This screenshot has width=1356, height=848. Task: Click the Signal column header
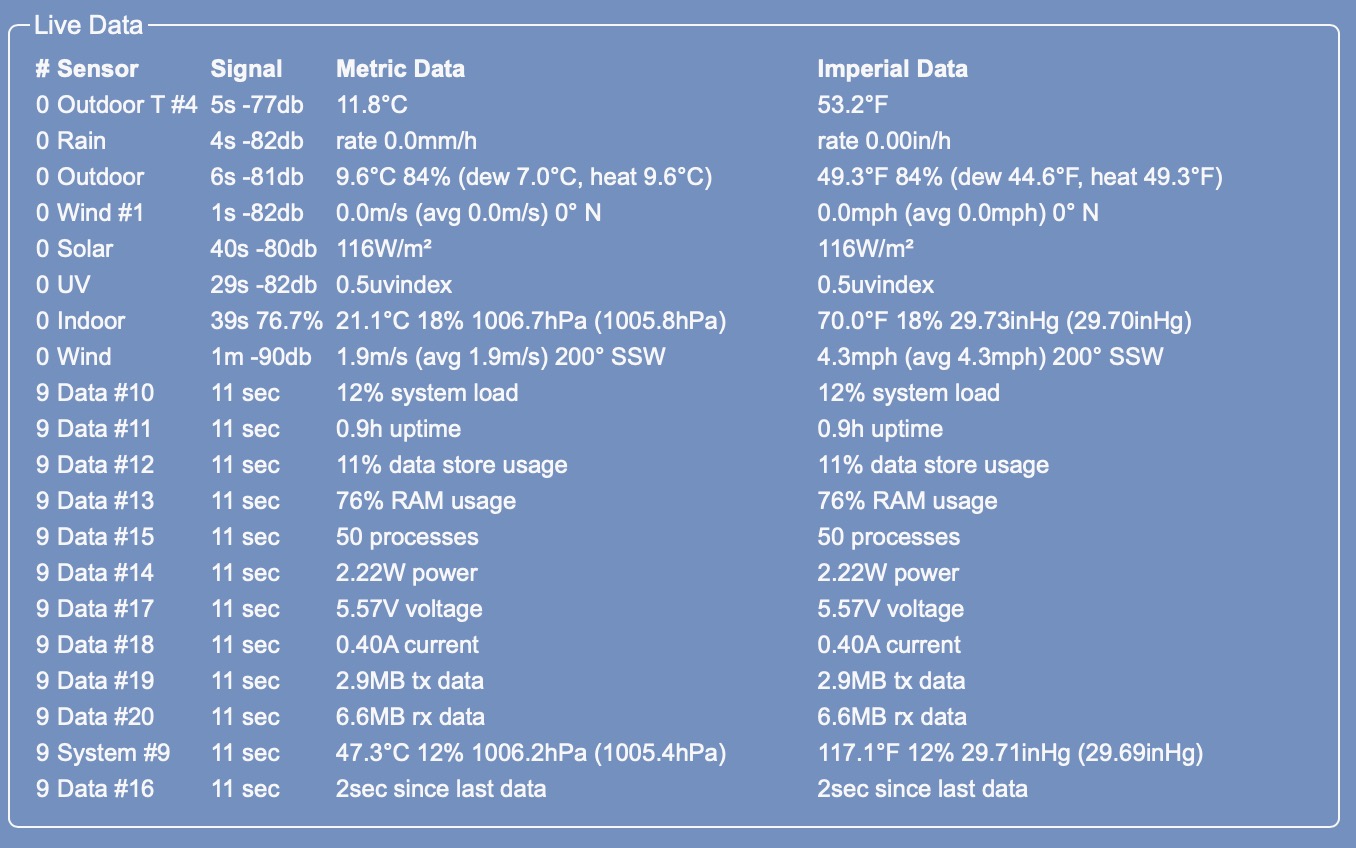tap(246, 69)
